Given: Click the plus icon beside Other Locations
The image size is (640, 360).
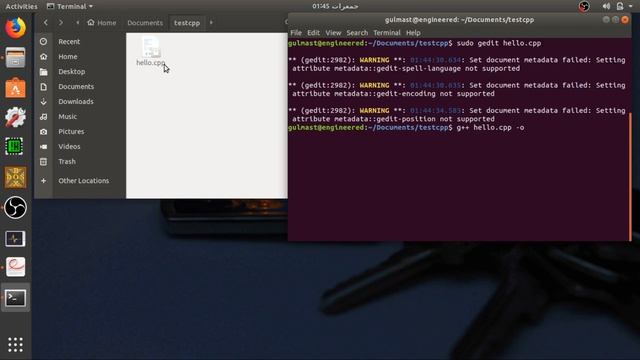Looking at the screenshot, I should click(x=43, y=181).
